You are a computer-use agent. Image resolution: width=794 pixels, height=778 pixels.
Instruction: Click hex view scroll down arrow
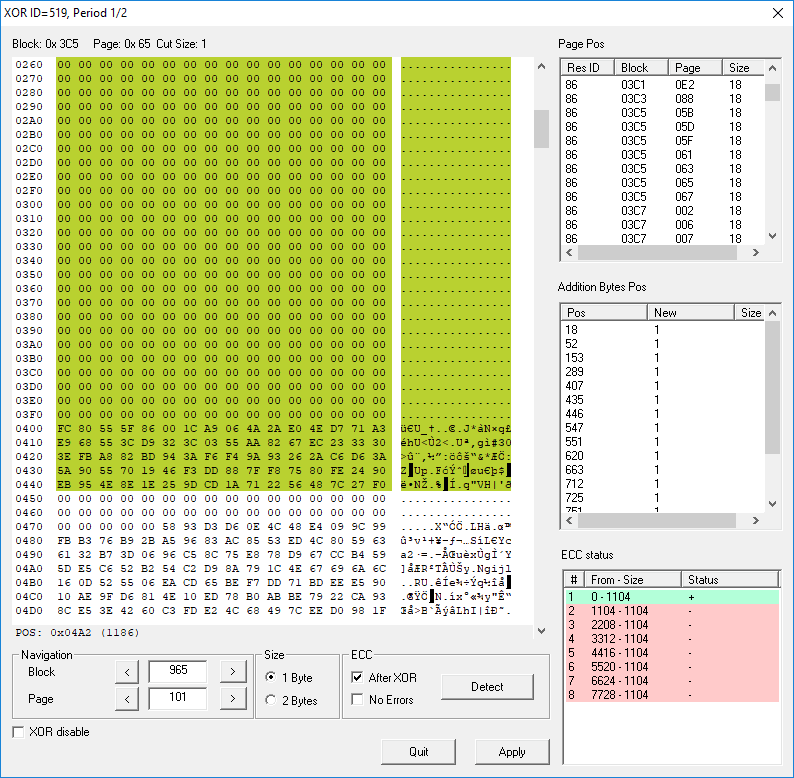pos(541,631)
